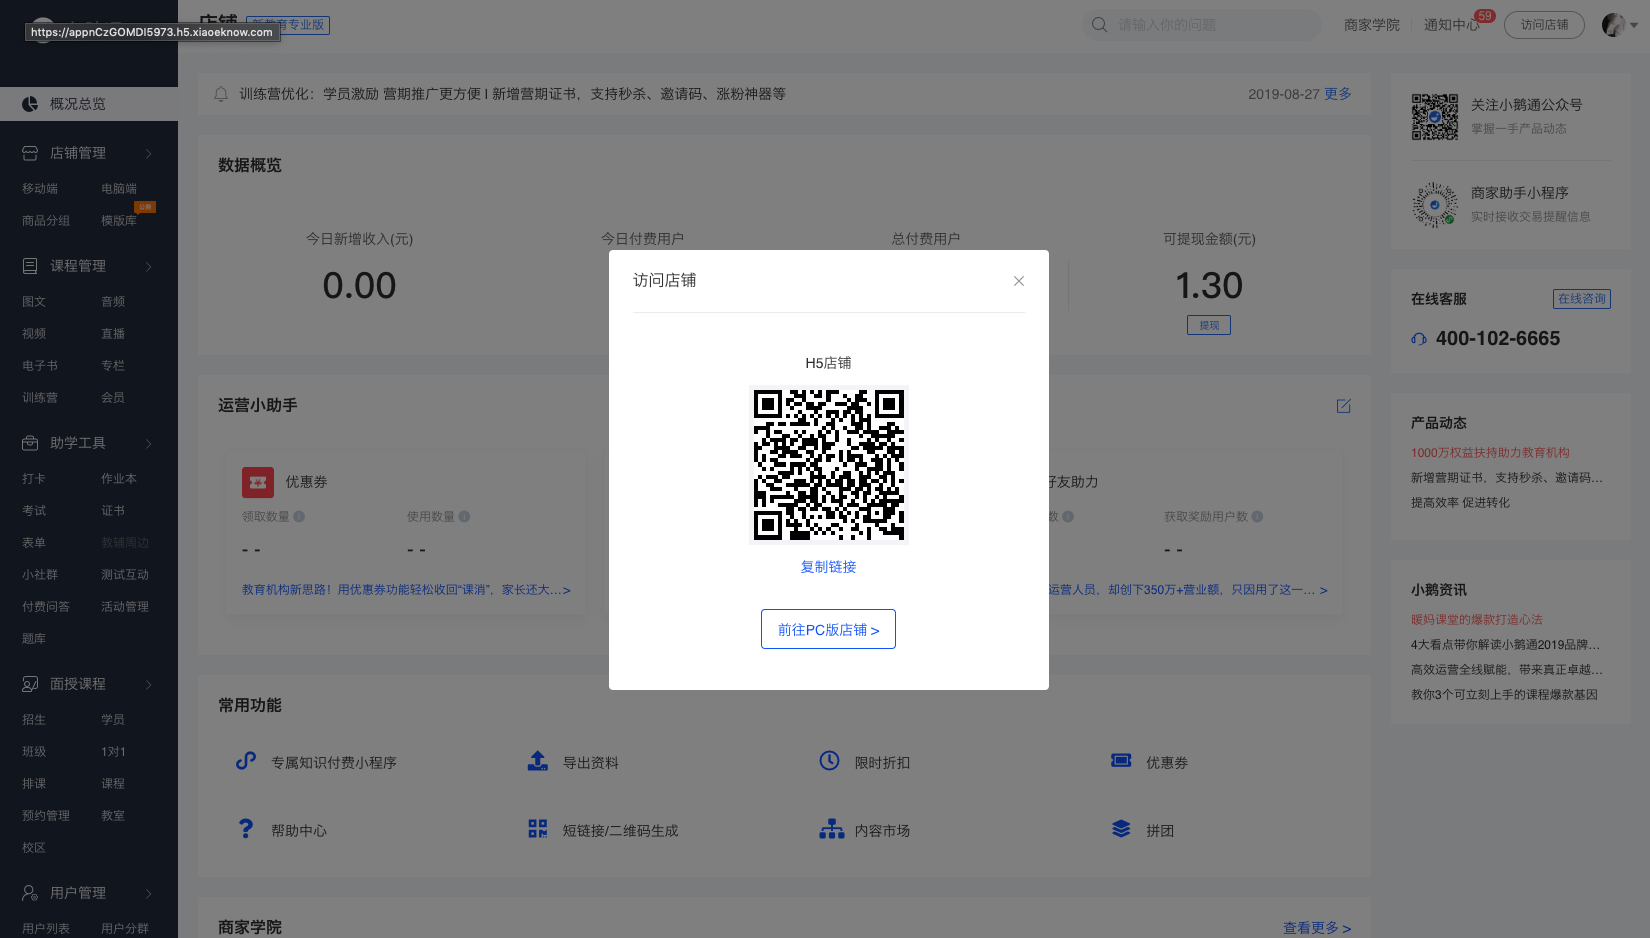Expand the 课程管理 chevron

point(149,266)
